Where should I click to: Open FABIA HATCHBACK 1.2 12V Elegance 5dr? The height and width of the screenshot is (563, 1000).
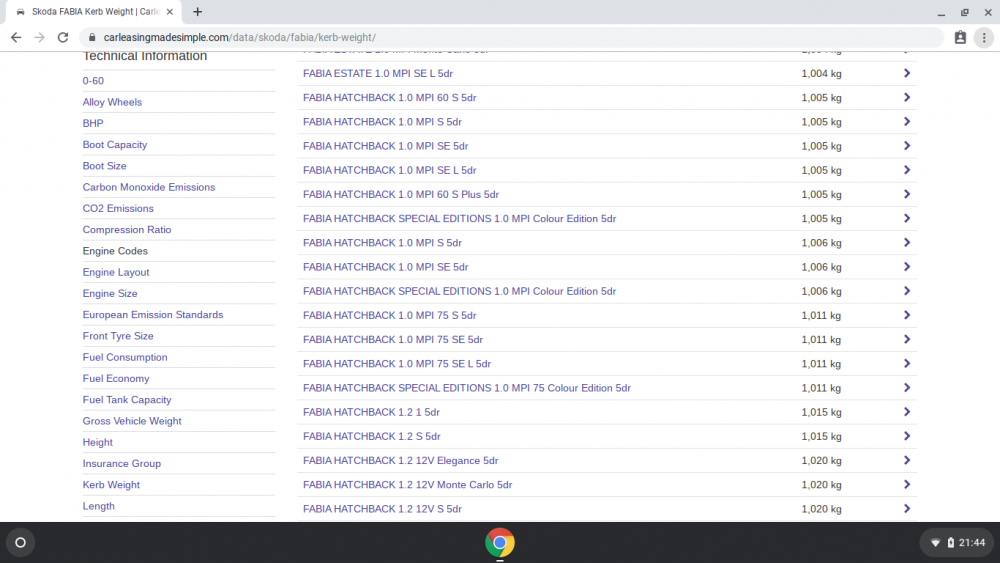tap(401, 461)
